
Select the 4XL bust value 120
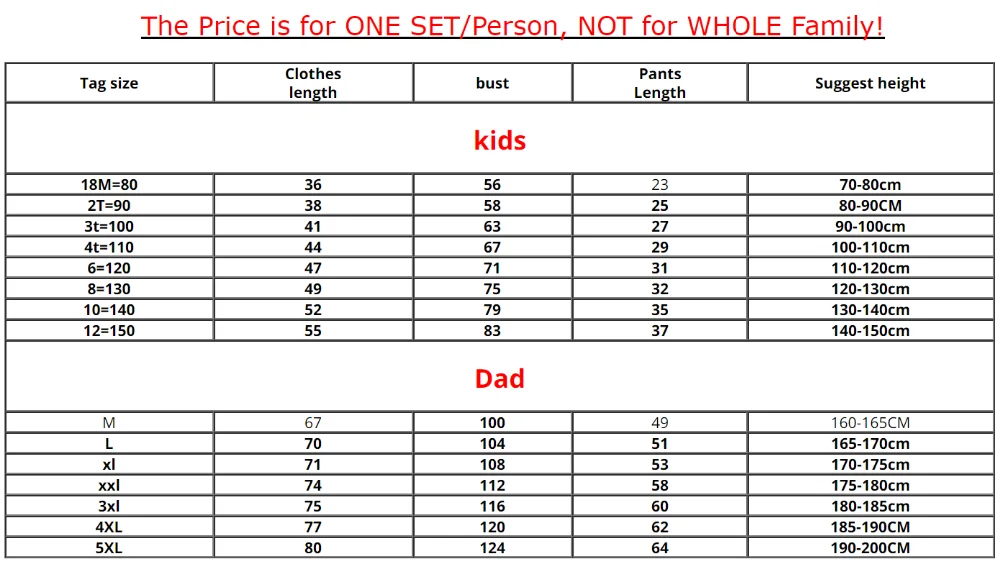point(492,527)
